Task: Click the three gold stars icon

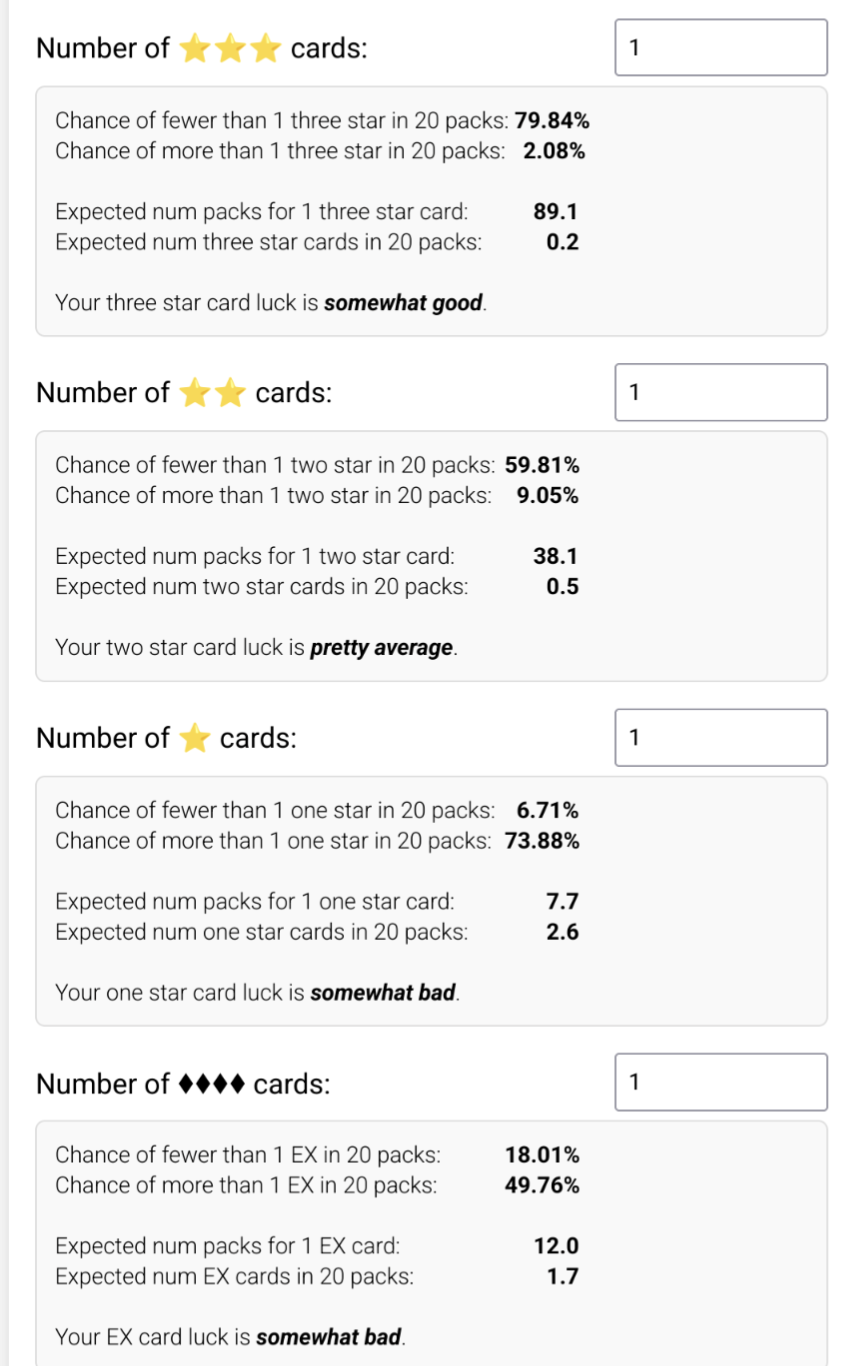Action: click(x=230, y=48)
